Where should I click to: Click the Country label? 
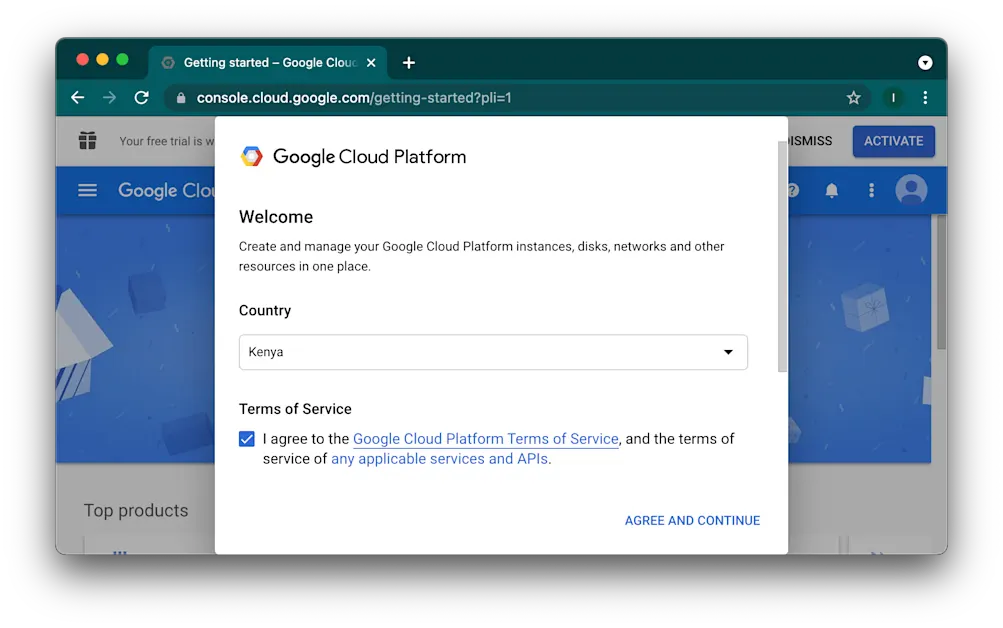[265, 310]
